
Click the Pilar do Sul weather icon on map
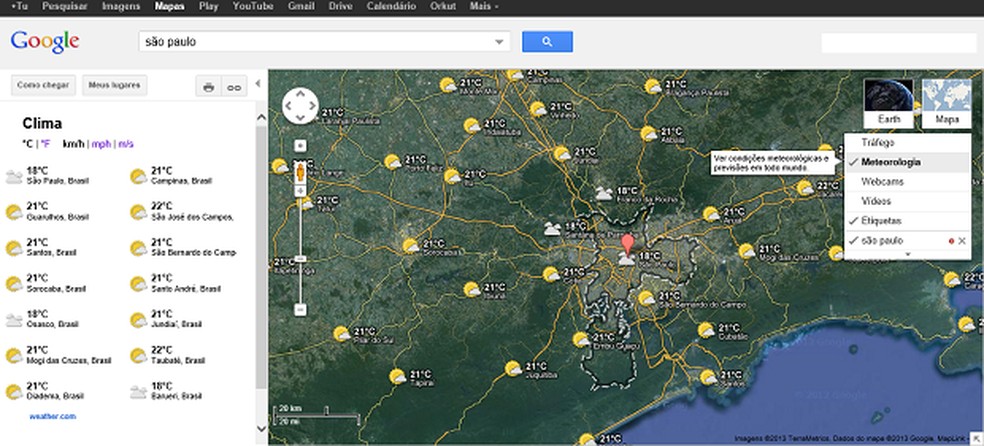(341, 334)
